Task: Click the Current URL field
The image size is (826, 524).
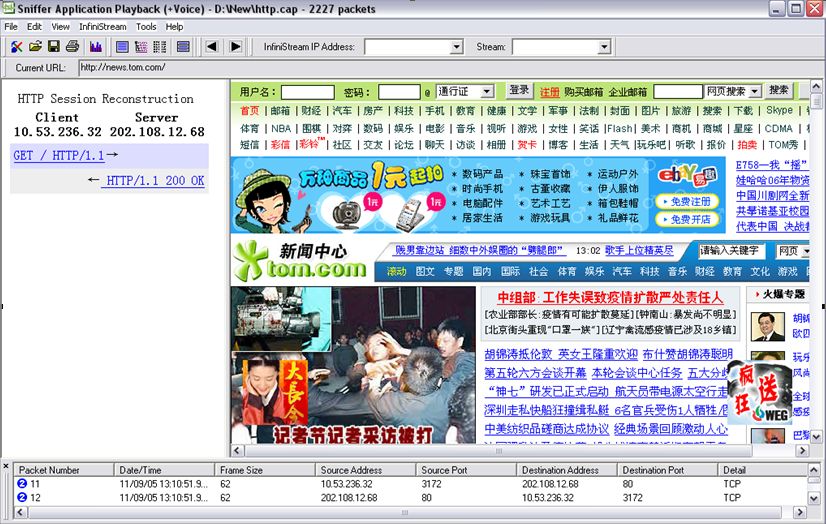Action: click(x=451, y=67)
